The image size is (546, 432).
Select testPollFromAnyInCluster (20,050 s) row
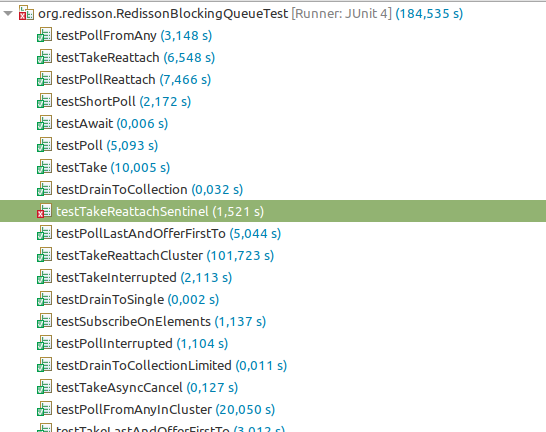166,409
